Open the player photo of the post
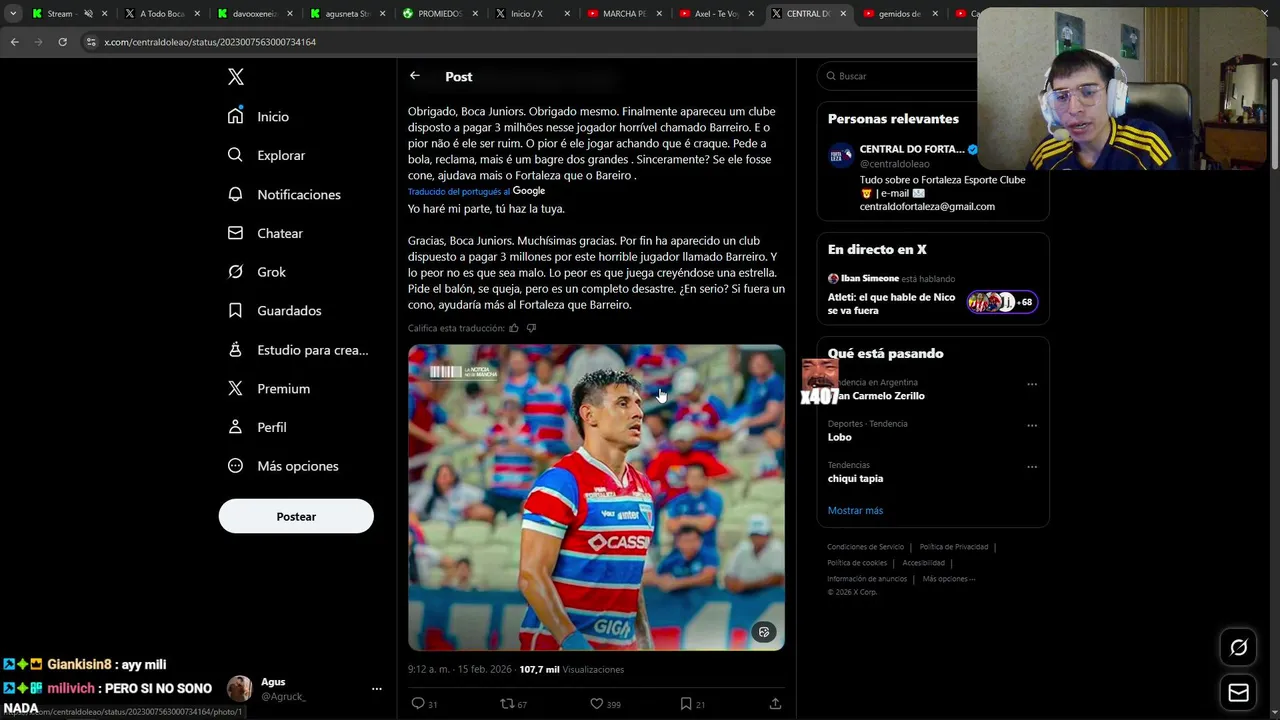This screenshot has width=1280, height=720. (x=596, y=498)
